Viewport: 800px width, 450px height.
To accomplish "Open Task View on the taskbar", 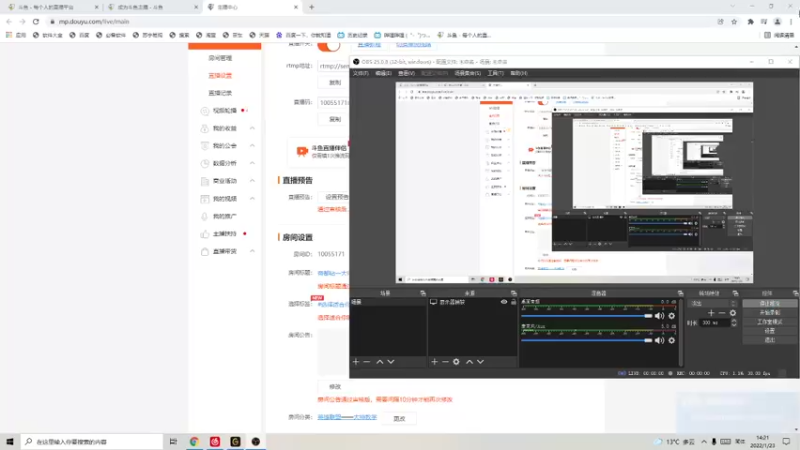I will [x=173, y=441].
